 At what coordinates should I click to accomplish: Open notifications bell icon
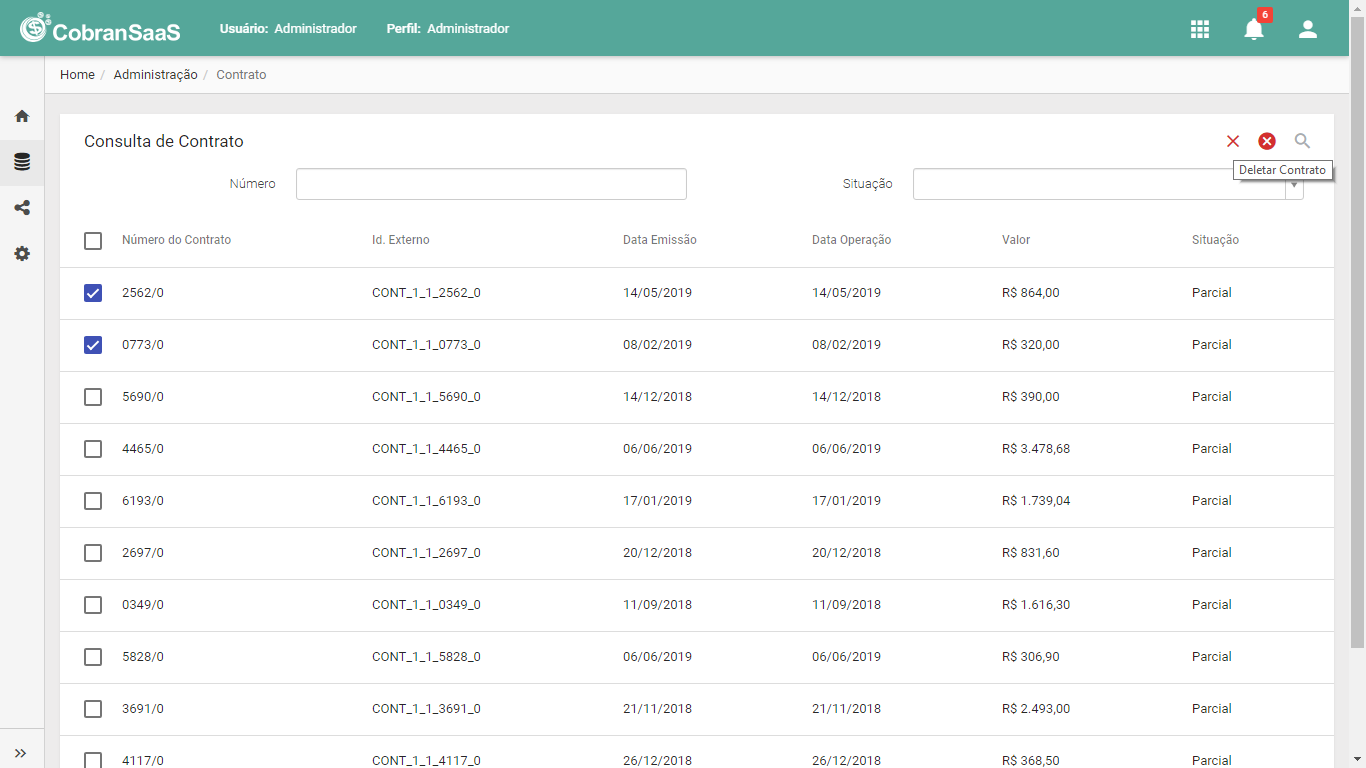point(1254,29)
